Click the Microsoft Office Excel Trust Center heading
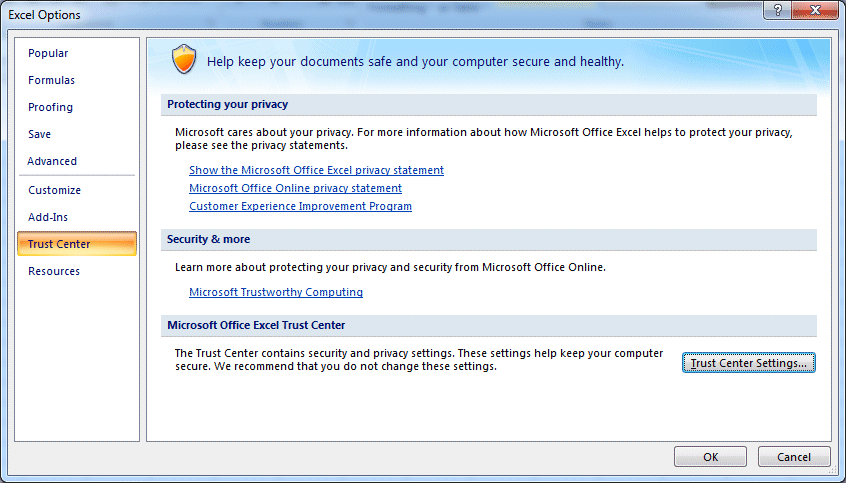 point(256,325)
